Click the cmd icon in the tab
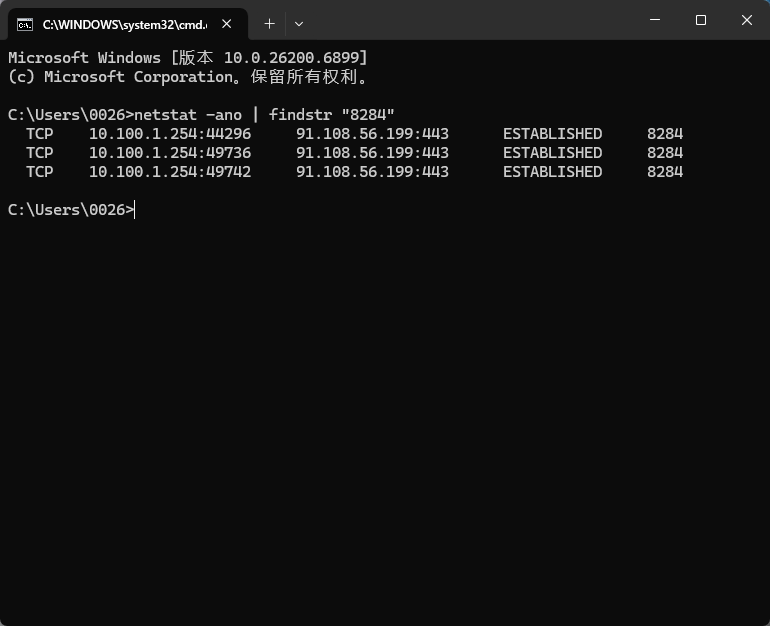The image size is (770, 626). 25,23
